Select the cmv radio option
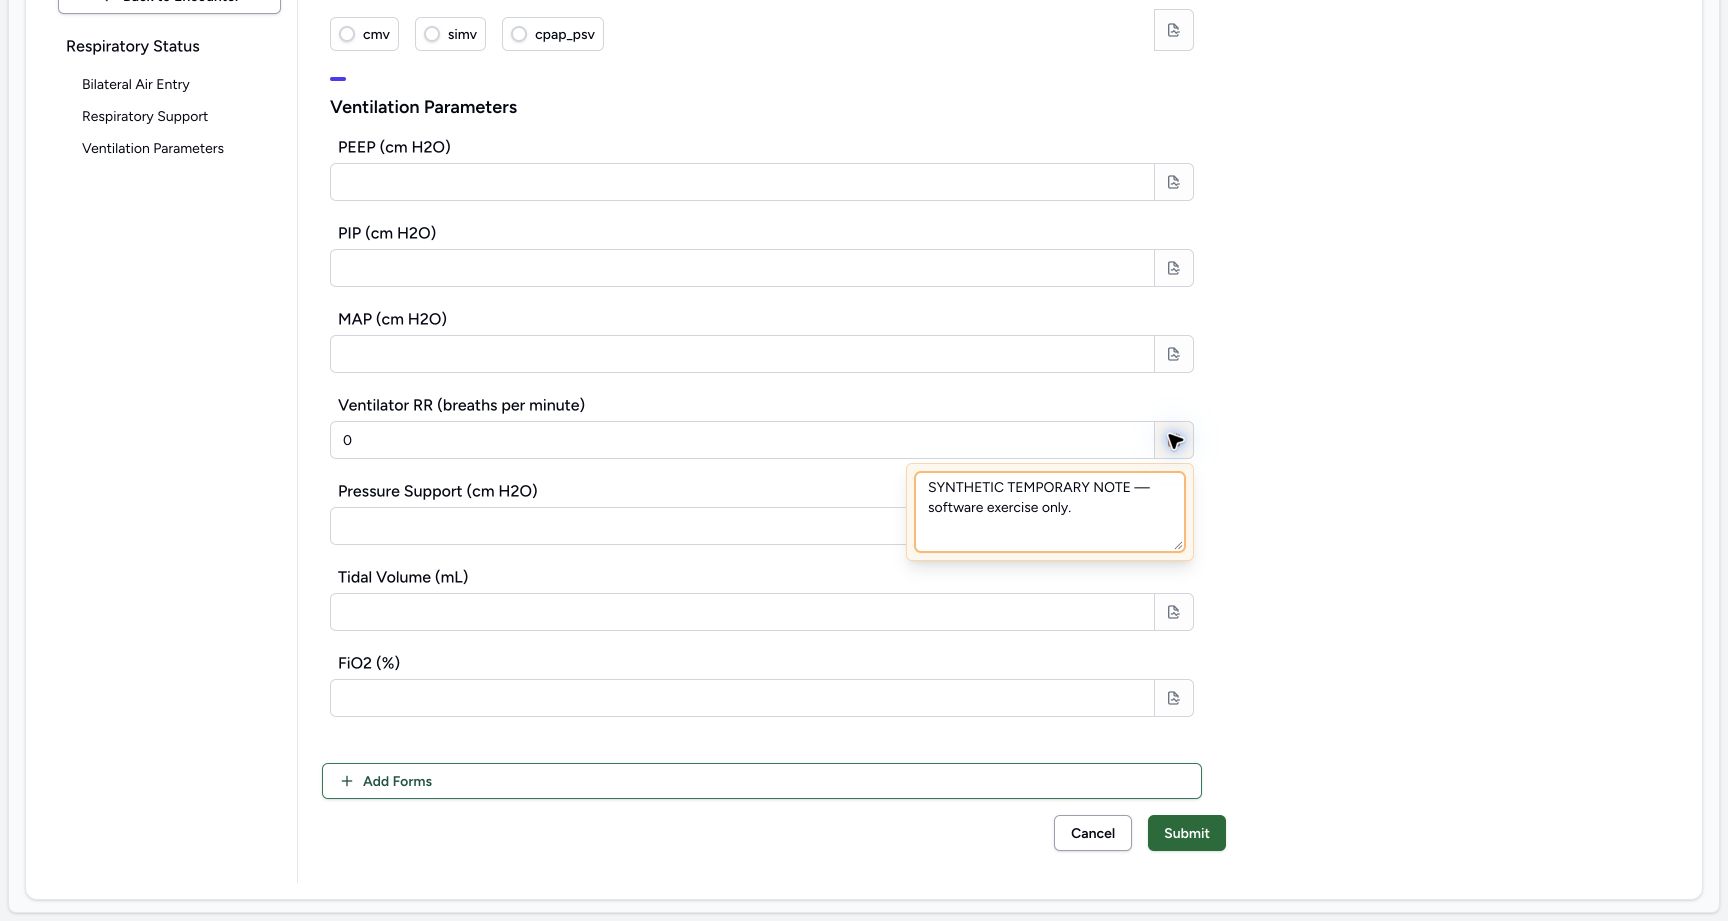Image resolution: width=1728 pixels, height=921 pixels. click(x=365, y=34)
